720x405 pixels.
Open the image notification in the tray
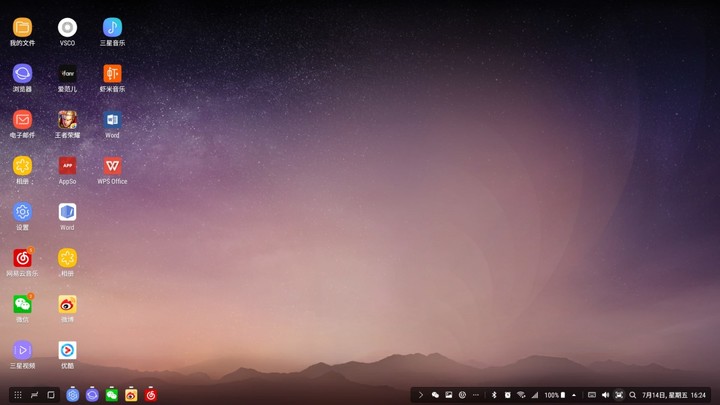point(449,395)
